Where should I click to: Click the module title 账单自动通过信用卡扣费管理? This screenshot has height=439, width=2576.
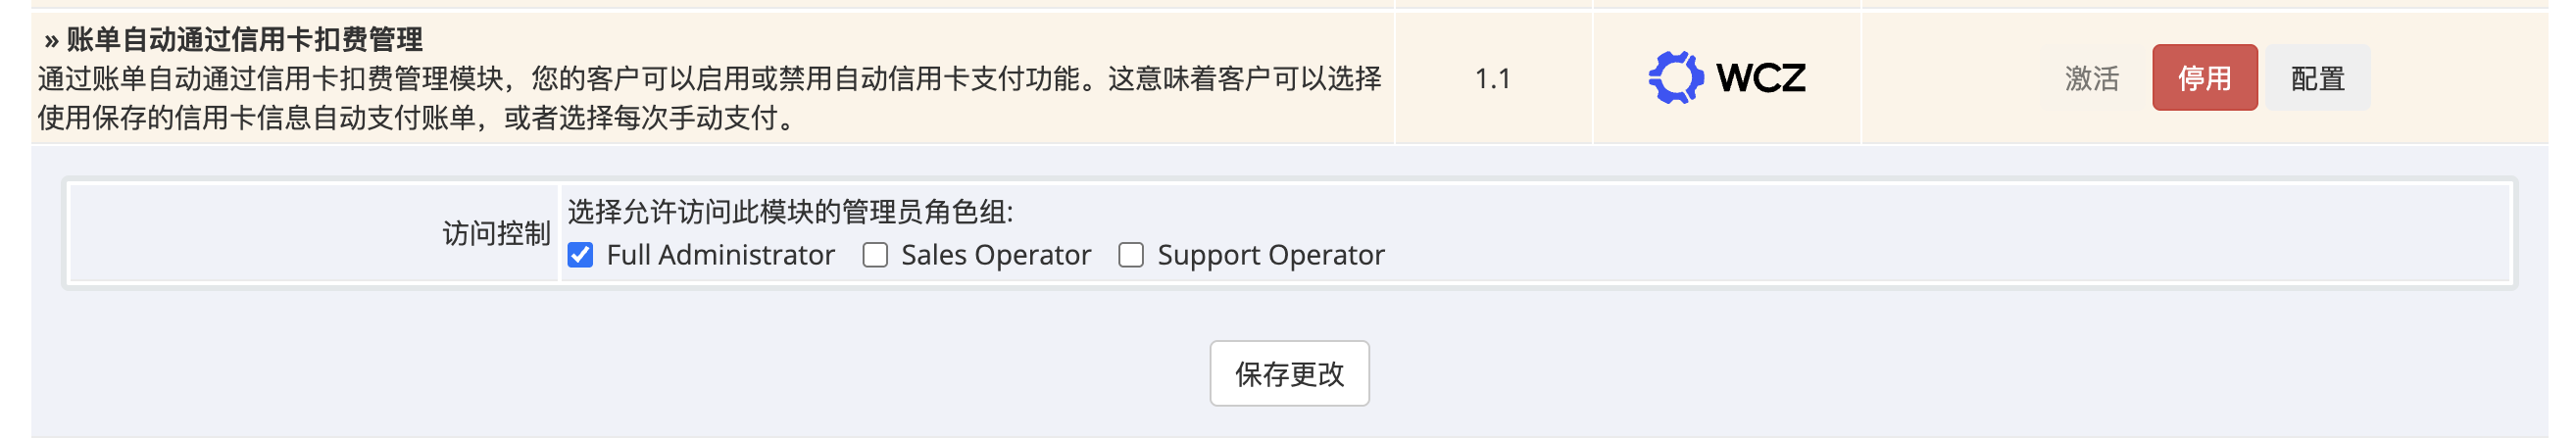click(x=245, y=40)
